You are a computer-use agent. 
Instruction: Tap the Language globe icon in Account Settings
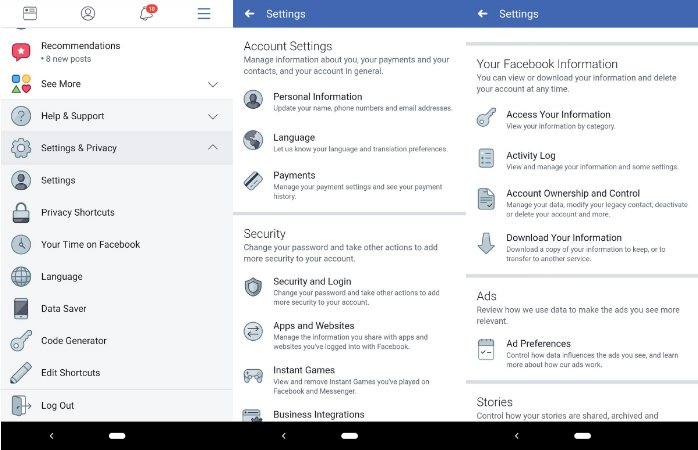coord(253,140)
